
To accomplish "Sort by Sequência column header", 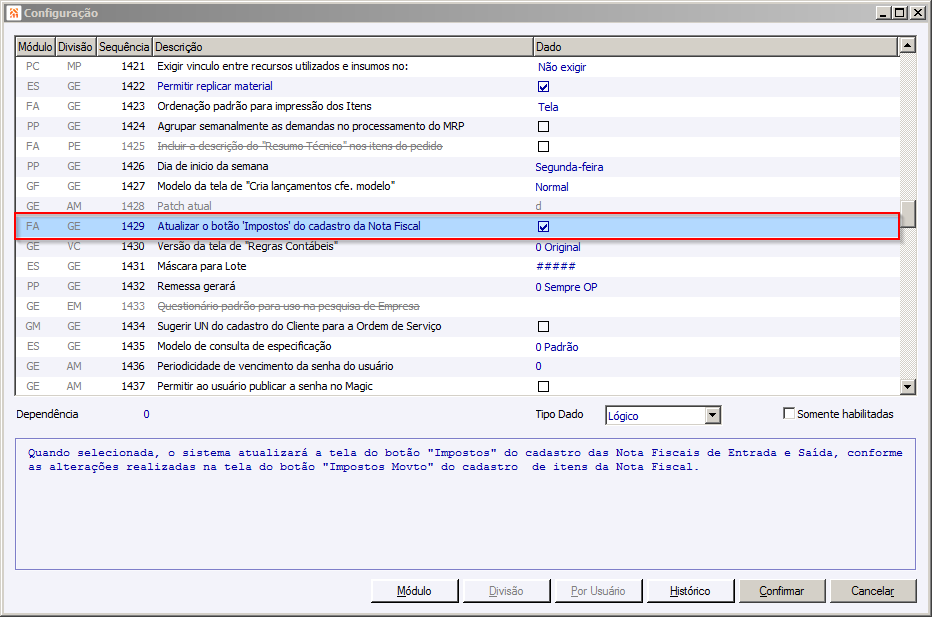I will pos(124,46).
